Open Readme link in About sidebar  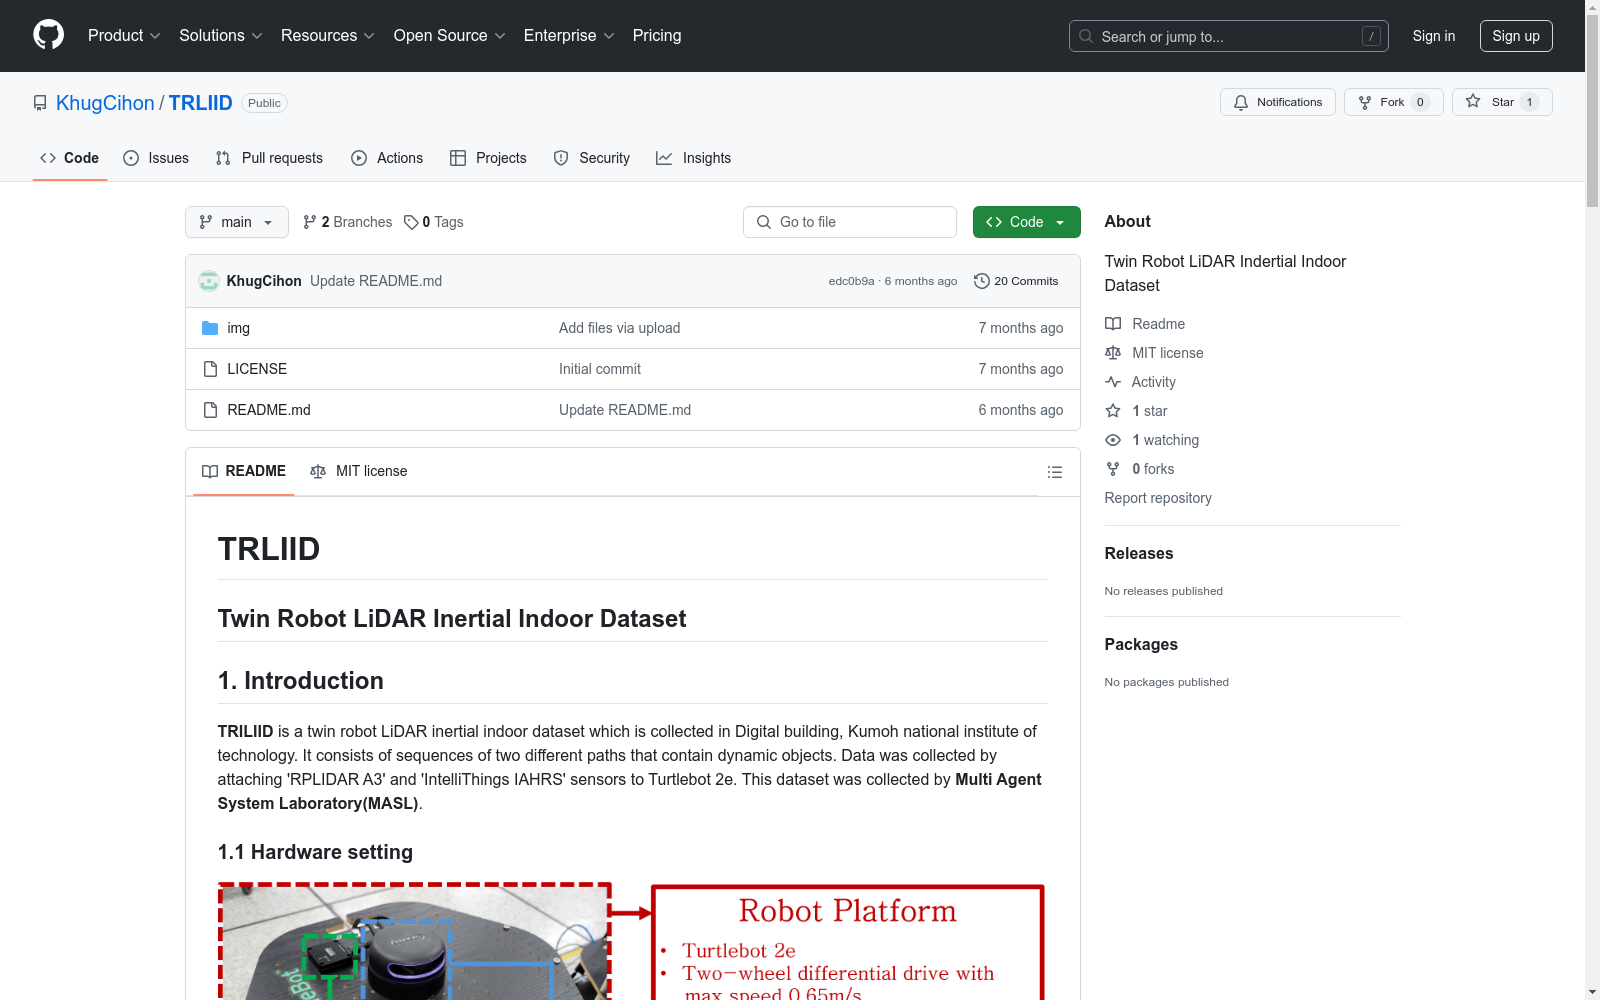click(1145, 324)
